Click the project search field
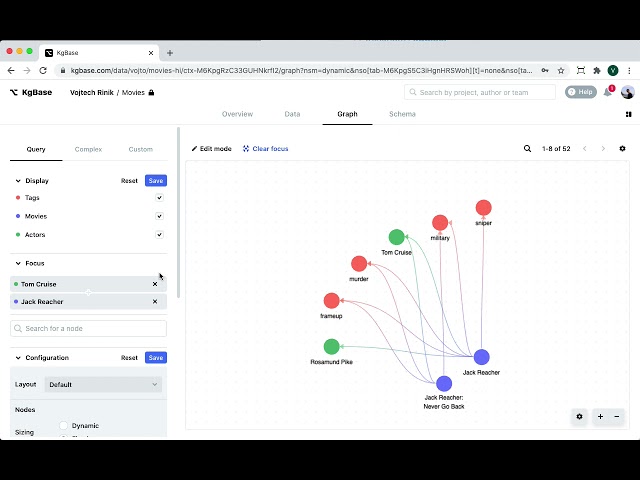The image size is (640, 480). coord(480,92)
